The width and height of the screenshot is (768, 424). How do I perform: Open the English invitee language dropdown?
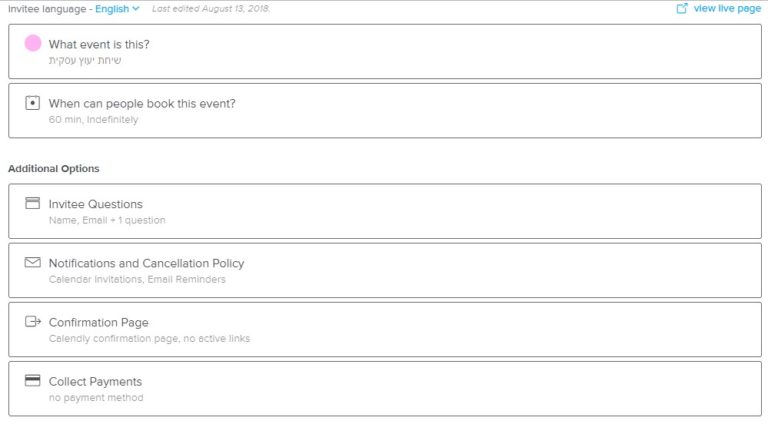click(117, 9)
